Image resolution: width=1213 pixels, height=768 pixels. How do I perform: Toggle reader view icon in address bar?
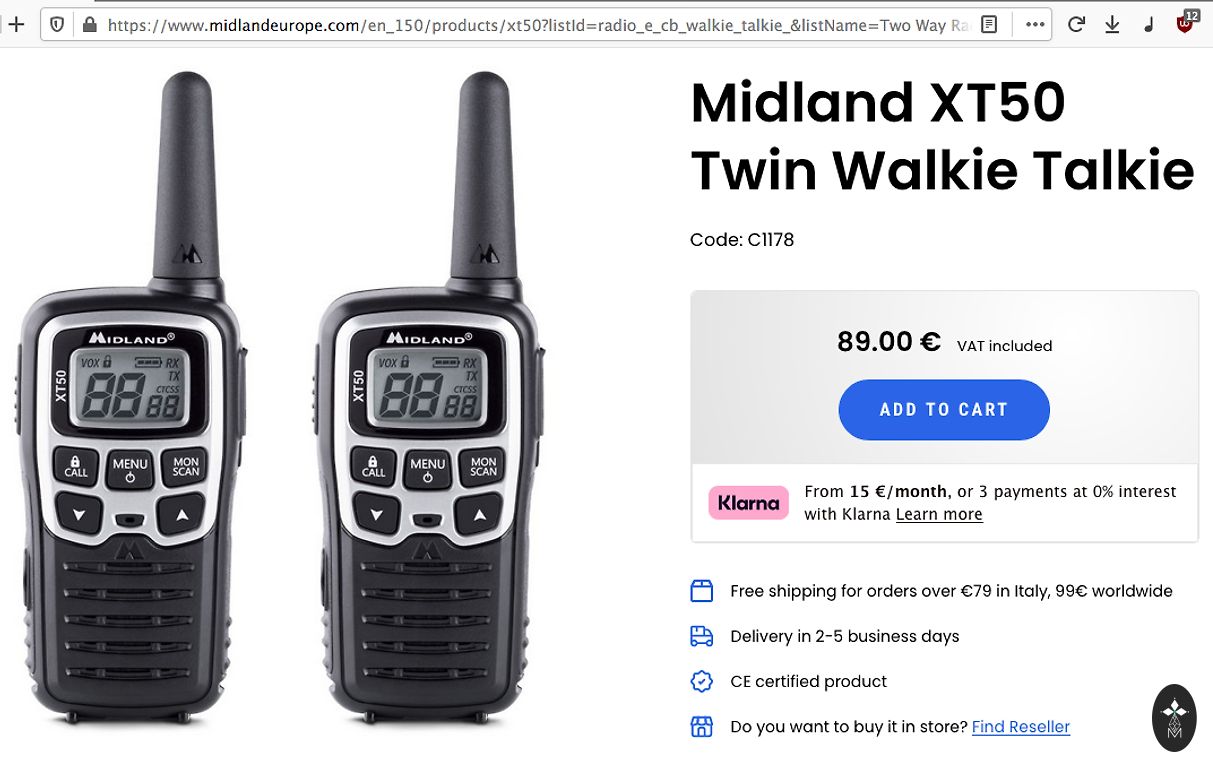[989, 25]
